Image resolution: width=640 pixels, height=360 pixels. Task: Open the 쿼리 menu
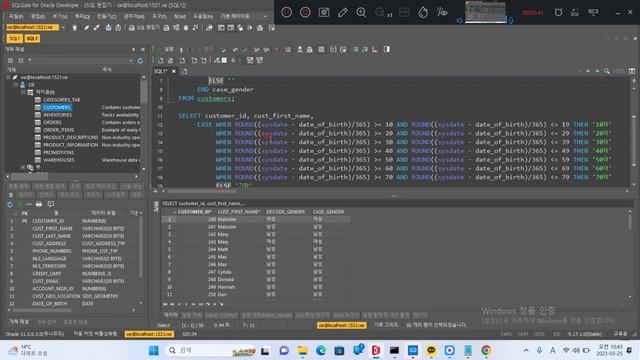pos(82,16)
